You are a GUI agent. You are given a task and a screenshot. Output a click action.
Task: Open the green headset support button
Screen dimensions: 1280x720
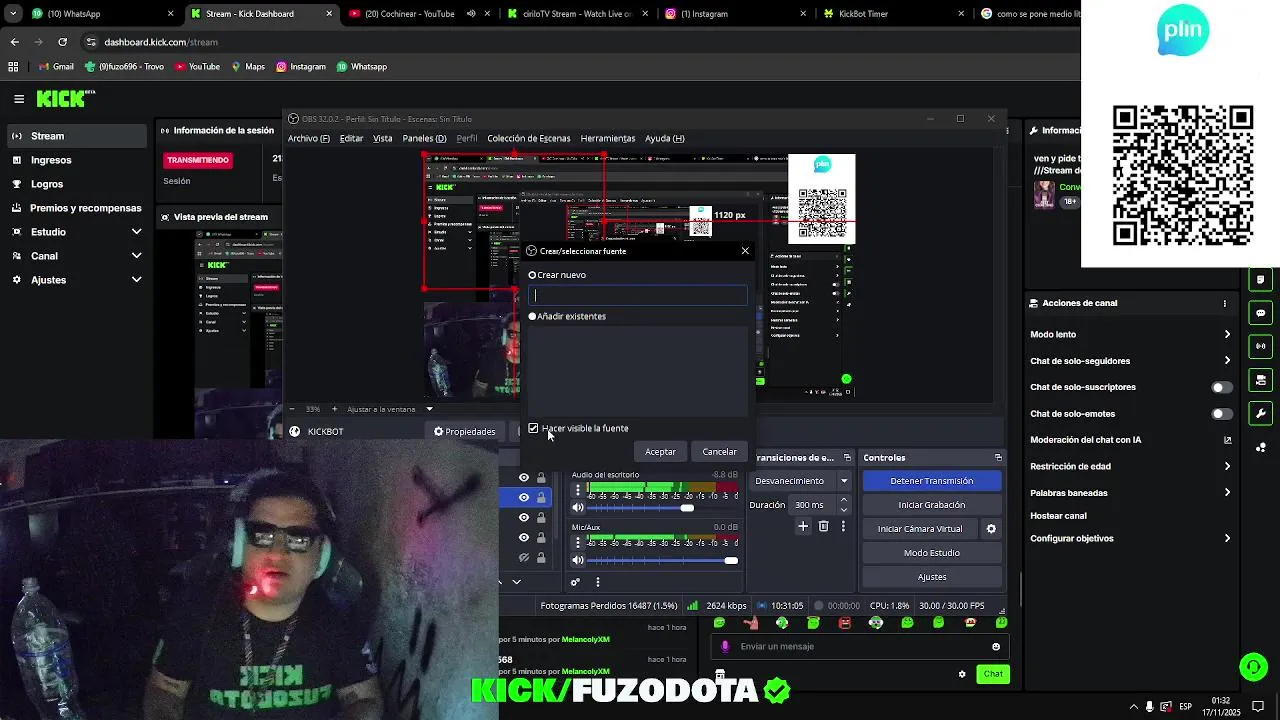[x=1253, y=666]
